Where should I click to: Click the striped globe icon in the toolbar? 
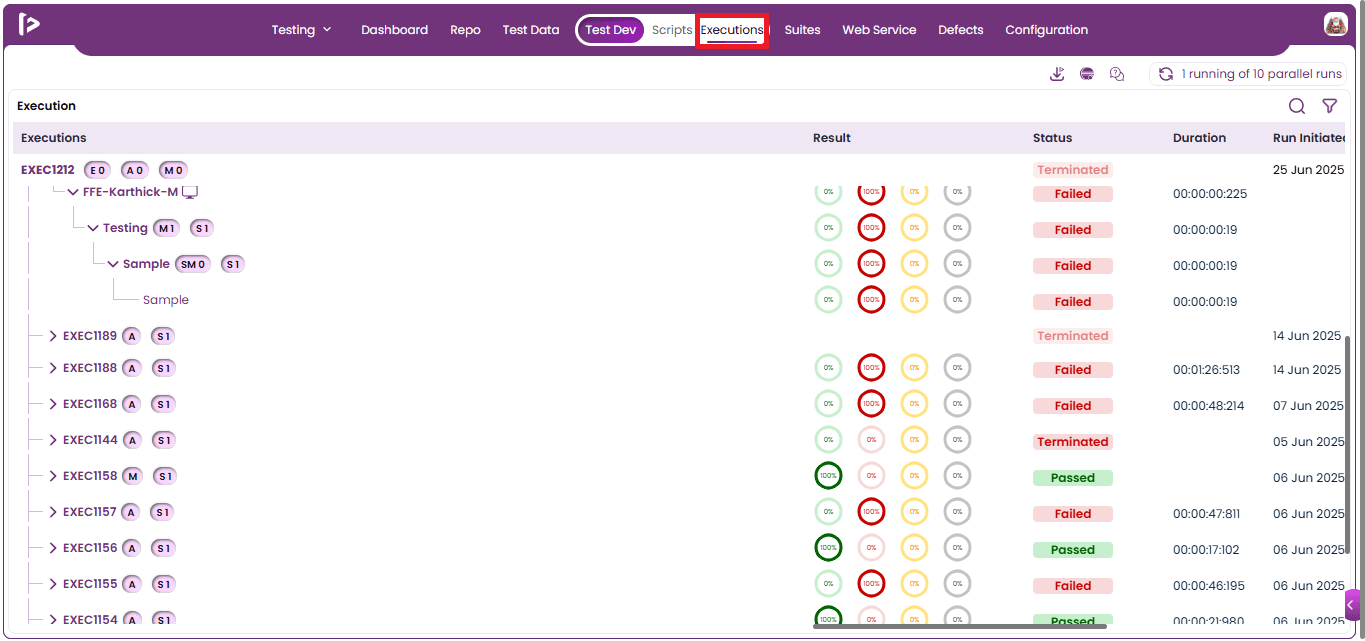point(1087,74)
